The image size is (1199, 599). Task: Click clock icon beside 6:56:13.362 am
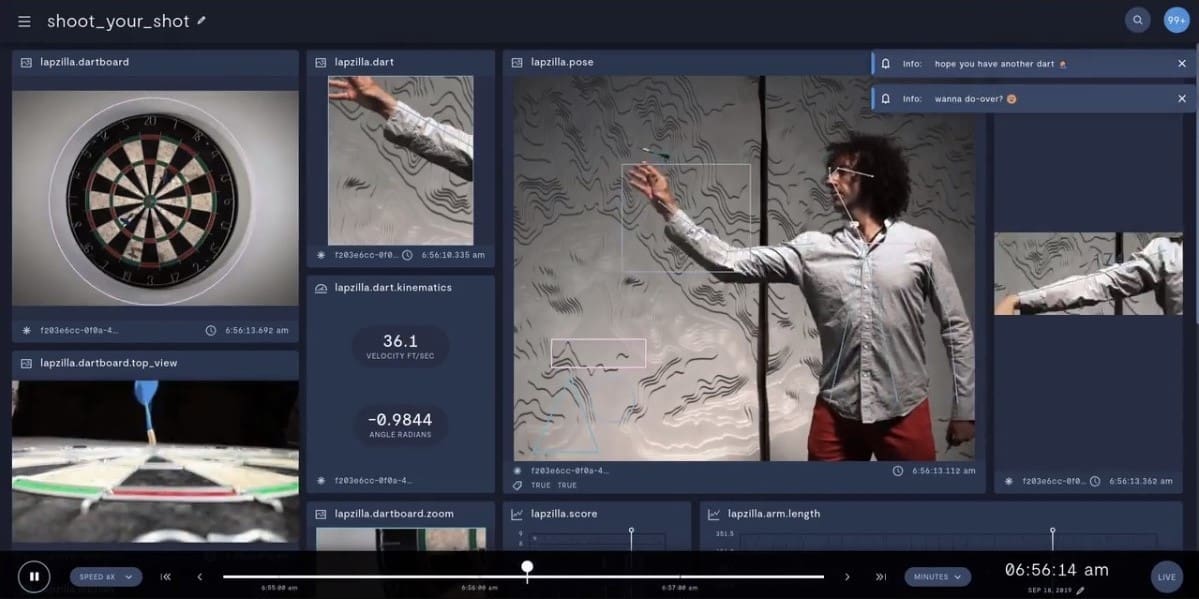[x=1095, y=481]
